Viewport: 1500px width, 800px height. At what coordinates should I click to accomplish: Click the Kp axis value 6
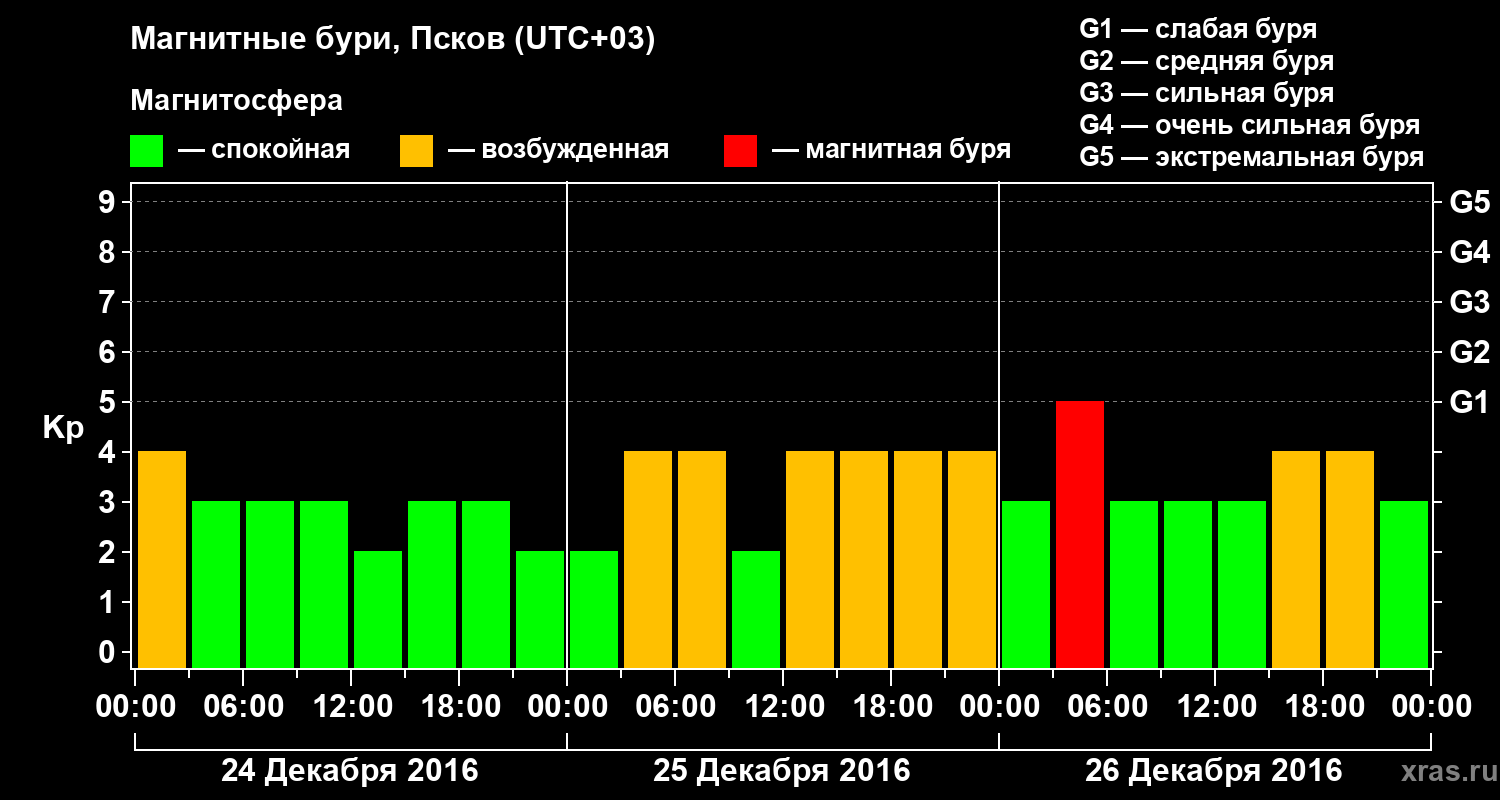point(109,352)
